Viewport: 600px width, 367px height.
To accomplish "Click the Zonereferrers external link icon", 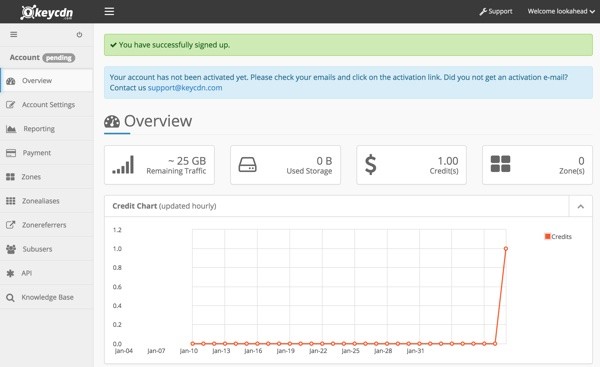I will pyautogui.click(x=11, y=225).
